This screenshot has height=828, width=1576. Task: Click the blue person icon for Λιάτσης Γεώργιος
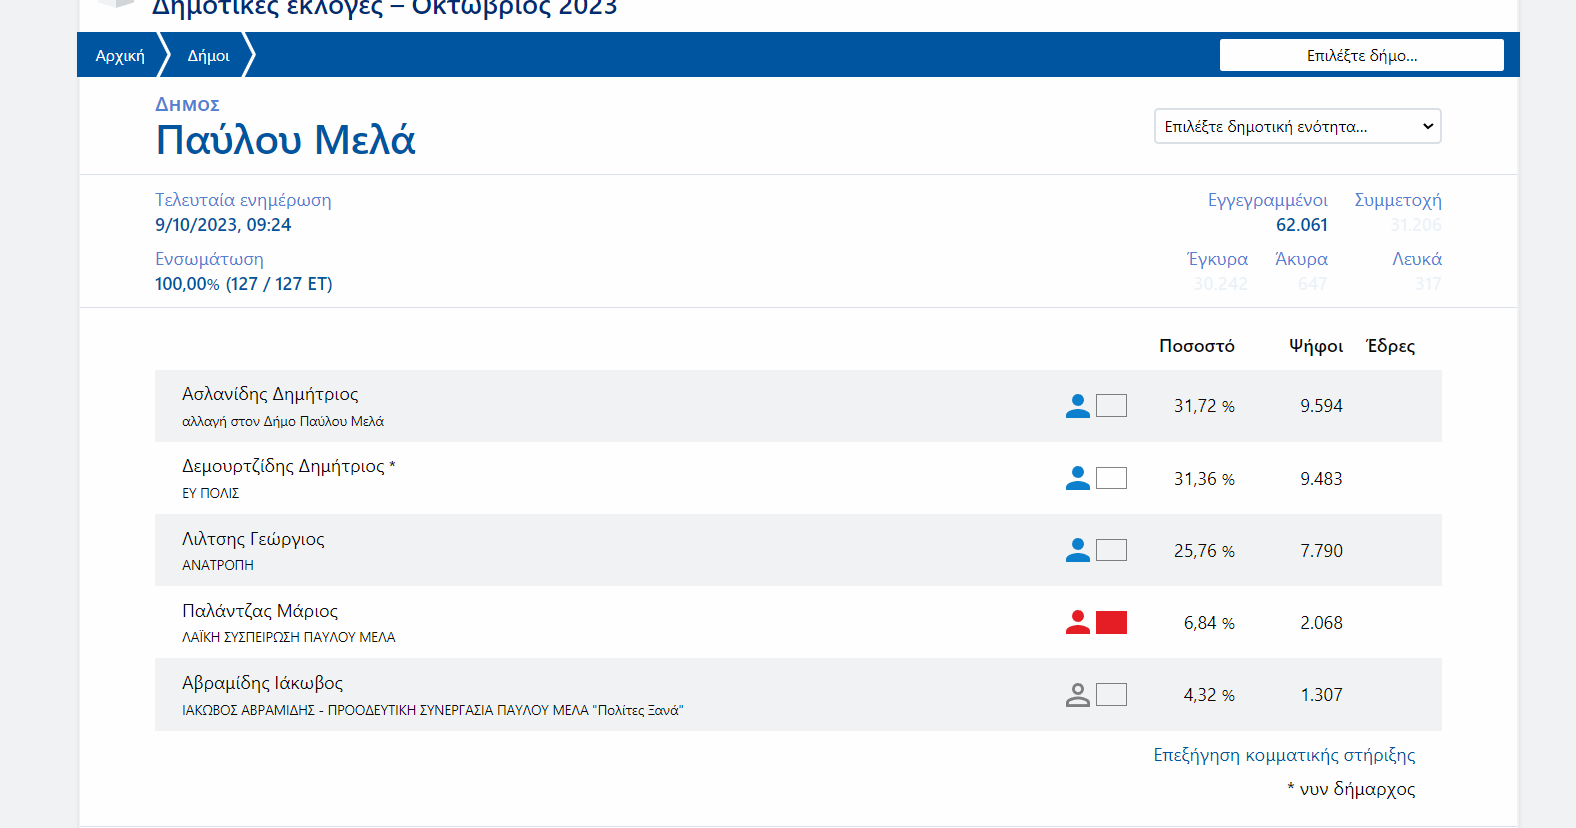pyautogui.click(x=1077, y=550)
